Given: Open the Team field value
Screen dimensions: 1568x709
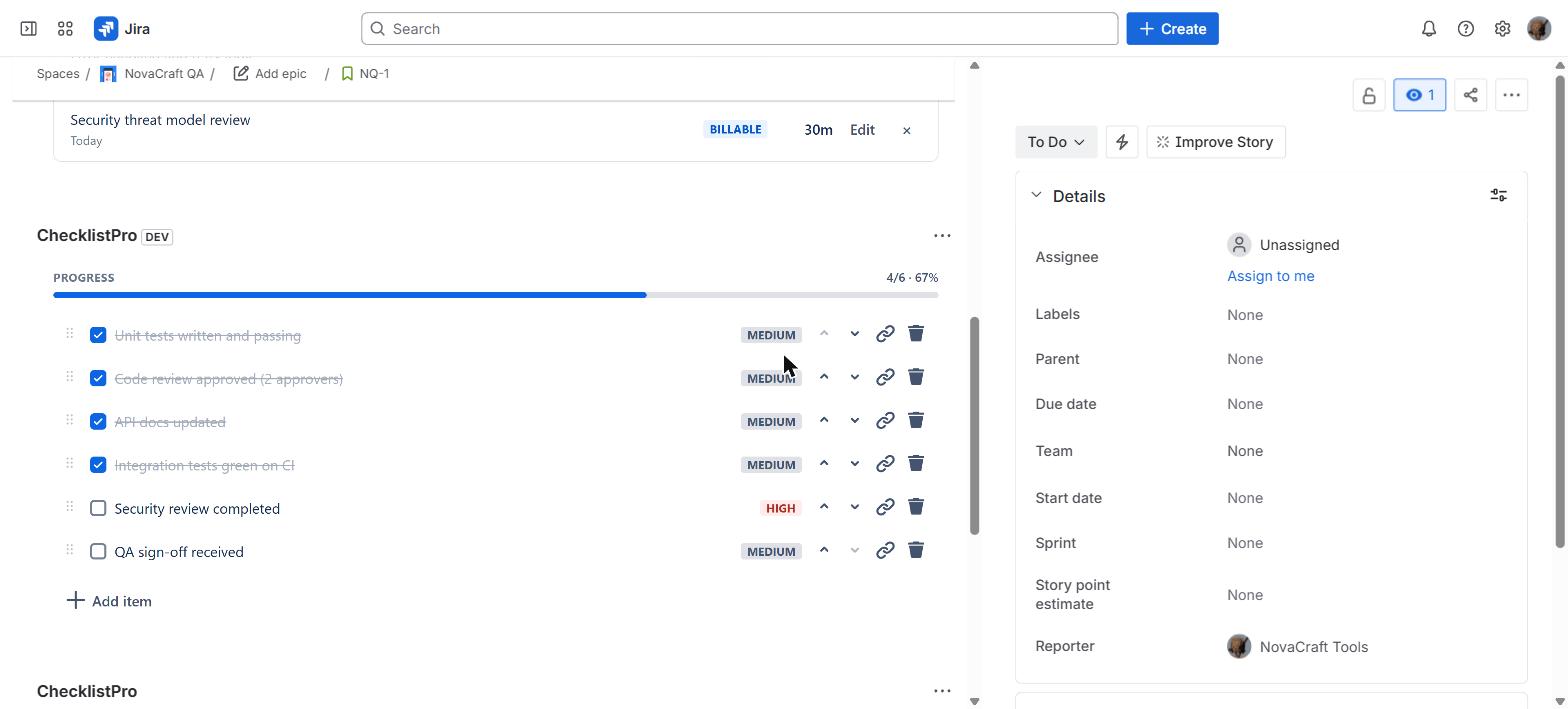Looking at the screenshot, I should [x=1245, y=451].
